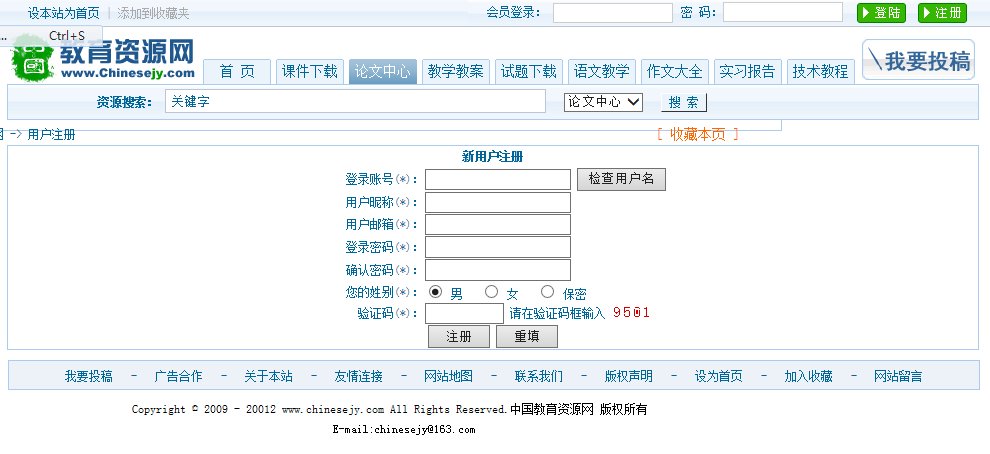This screenshot has height=454, width=990.
Task: Click the 用户注册 breadcrumb link
Action: [x=52, y=134]
